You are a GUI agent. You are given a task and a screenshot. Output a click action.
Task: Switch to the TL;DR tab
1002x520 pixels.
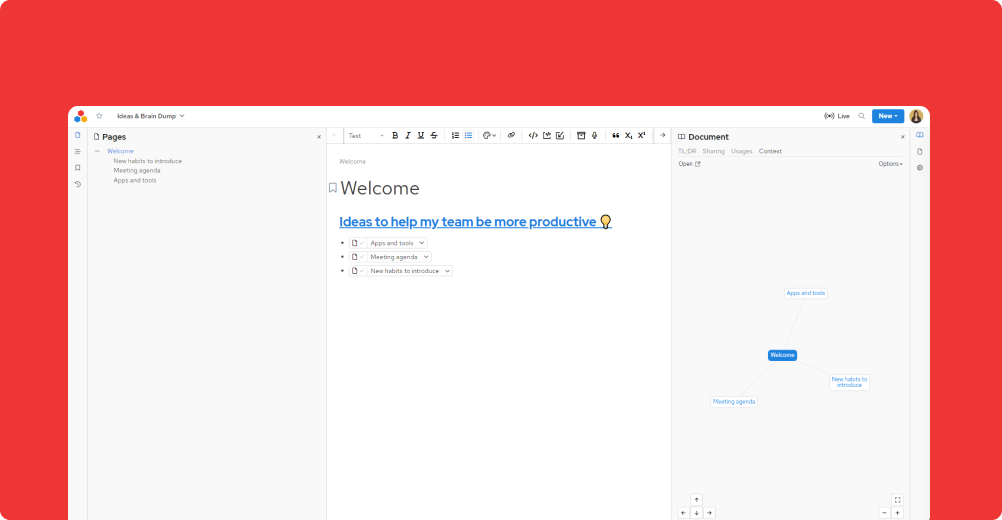687,151
